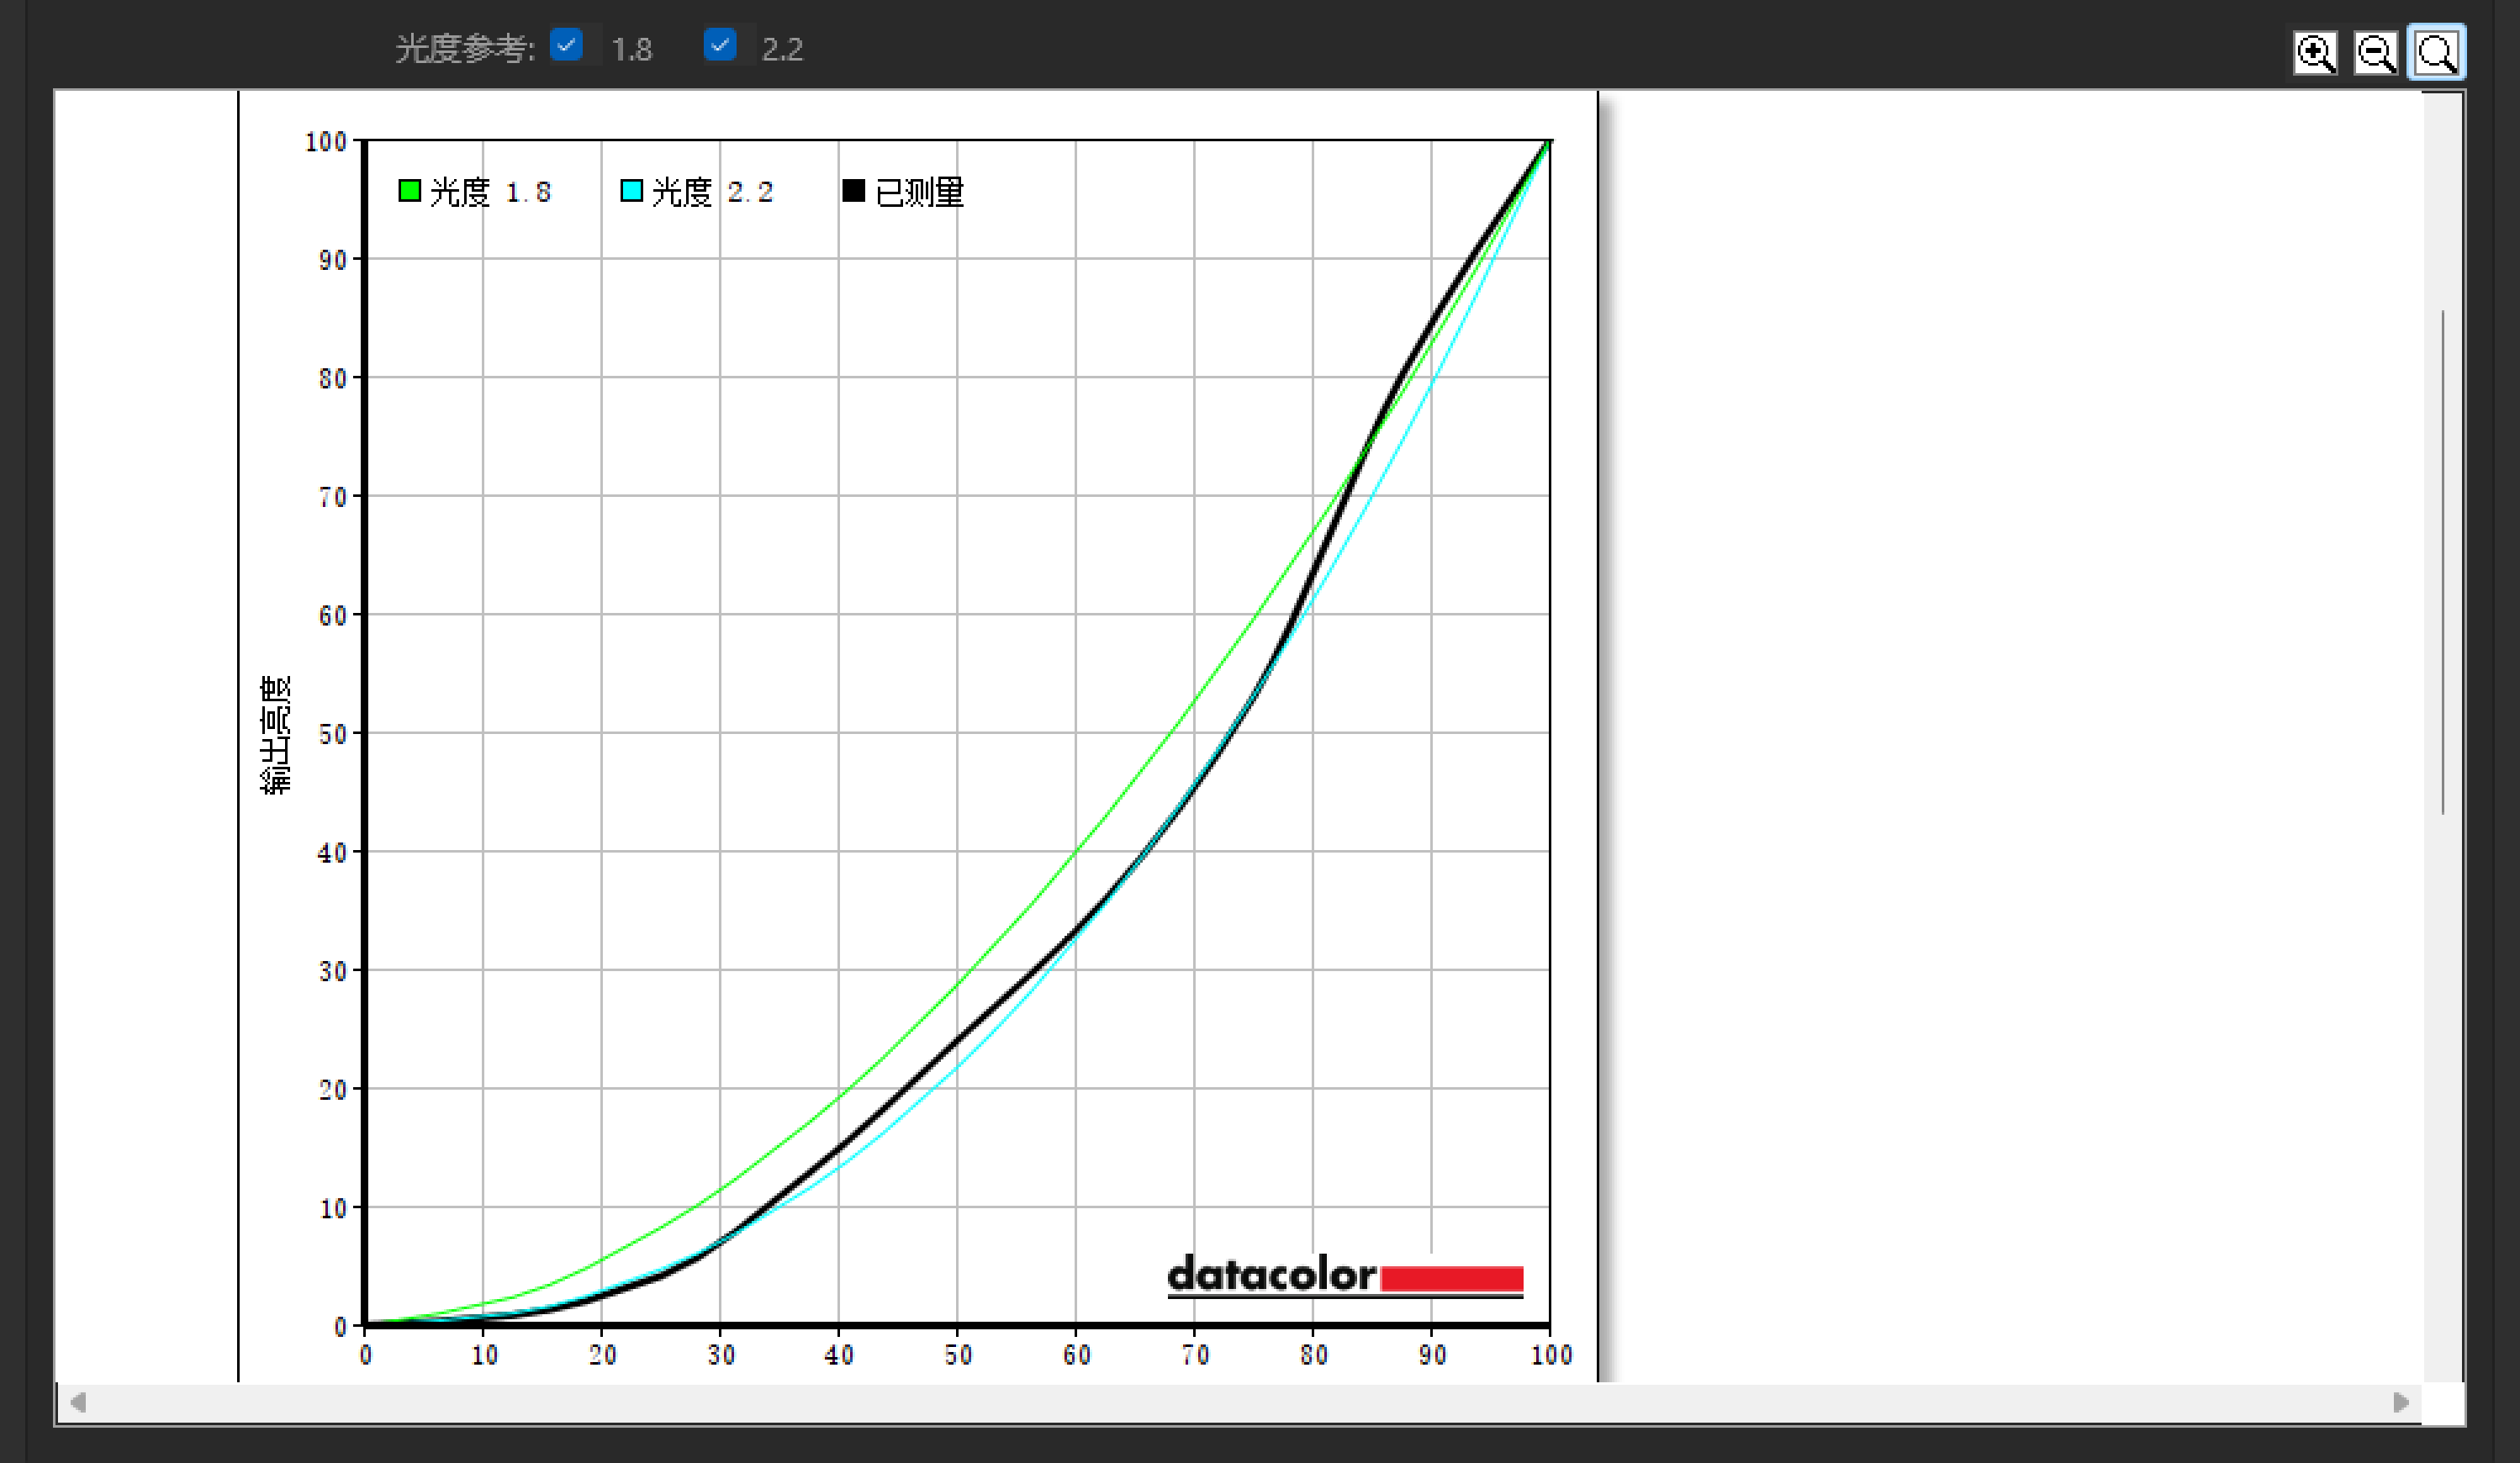Click the zoom in magnifier icon
The width and height of the screenshot is (2520, 1463).
click(2314, 52)
